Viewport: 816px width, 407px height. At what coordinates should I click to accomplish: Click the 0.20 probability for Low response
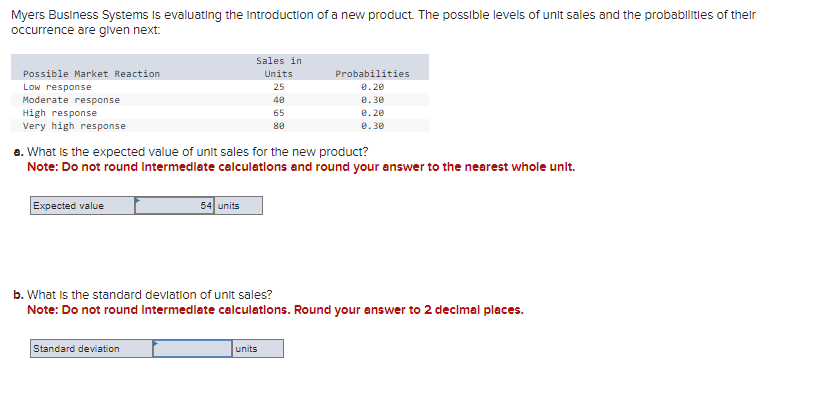click(x=373, y=87)
